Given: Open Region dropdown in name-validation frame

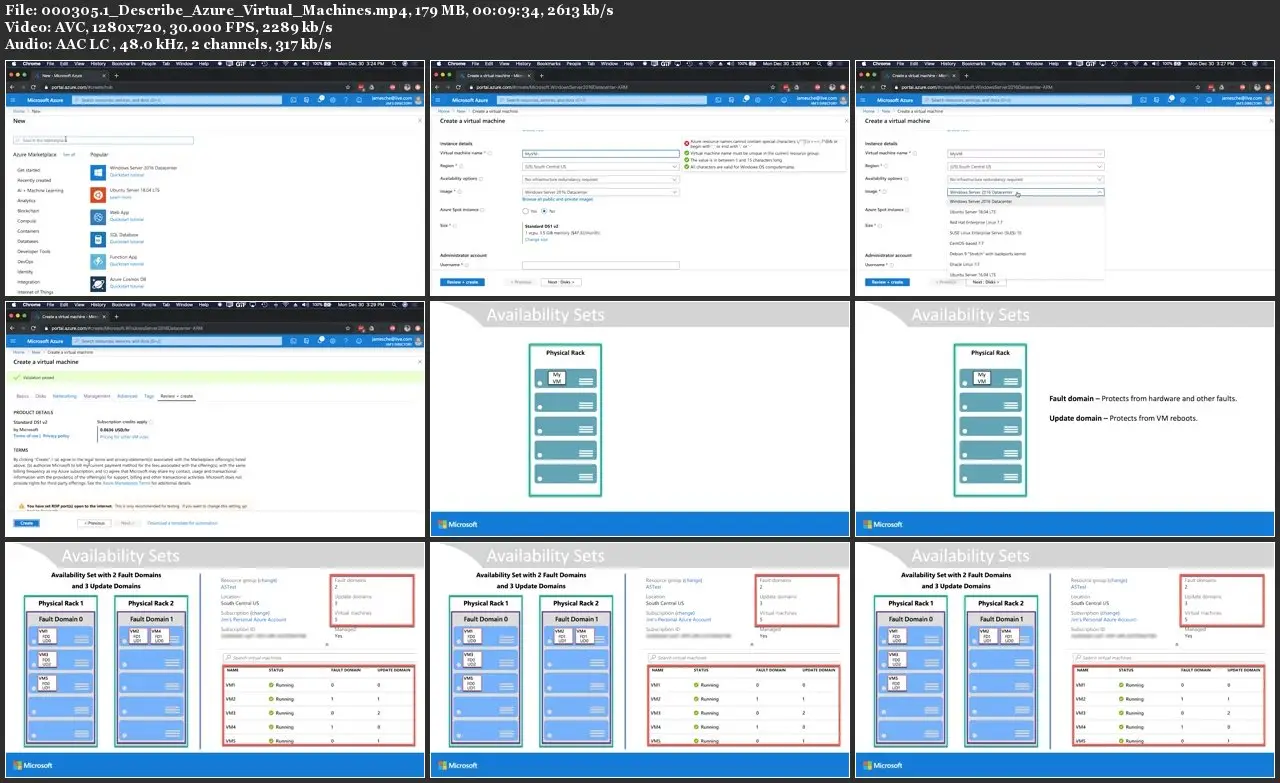Looking at the screenshot, I should point(601,166).
